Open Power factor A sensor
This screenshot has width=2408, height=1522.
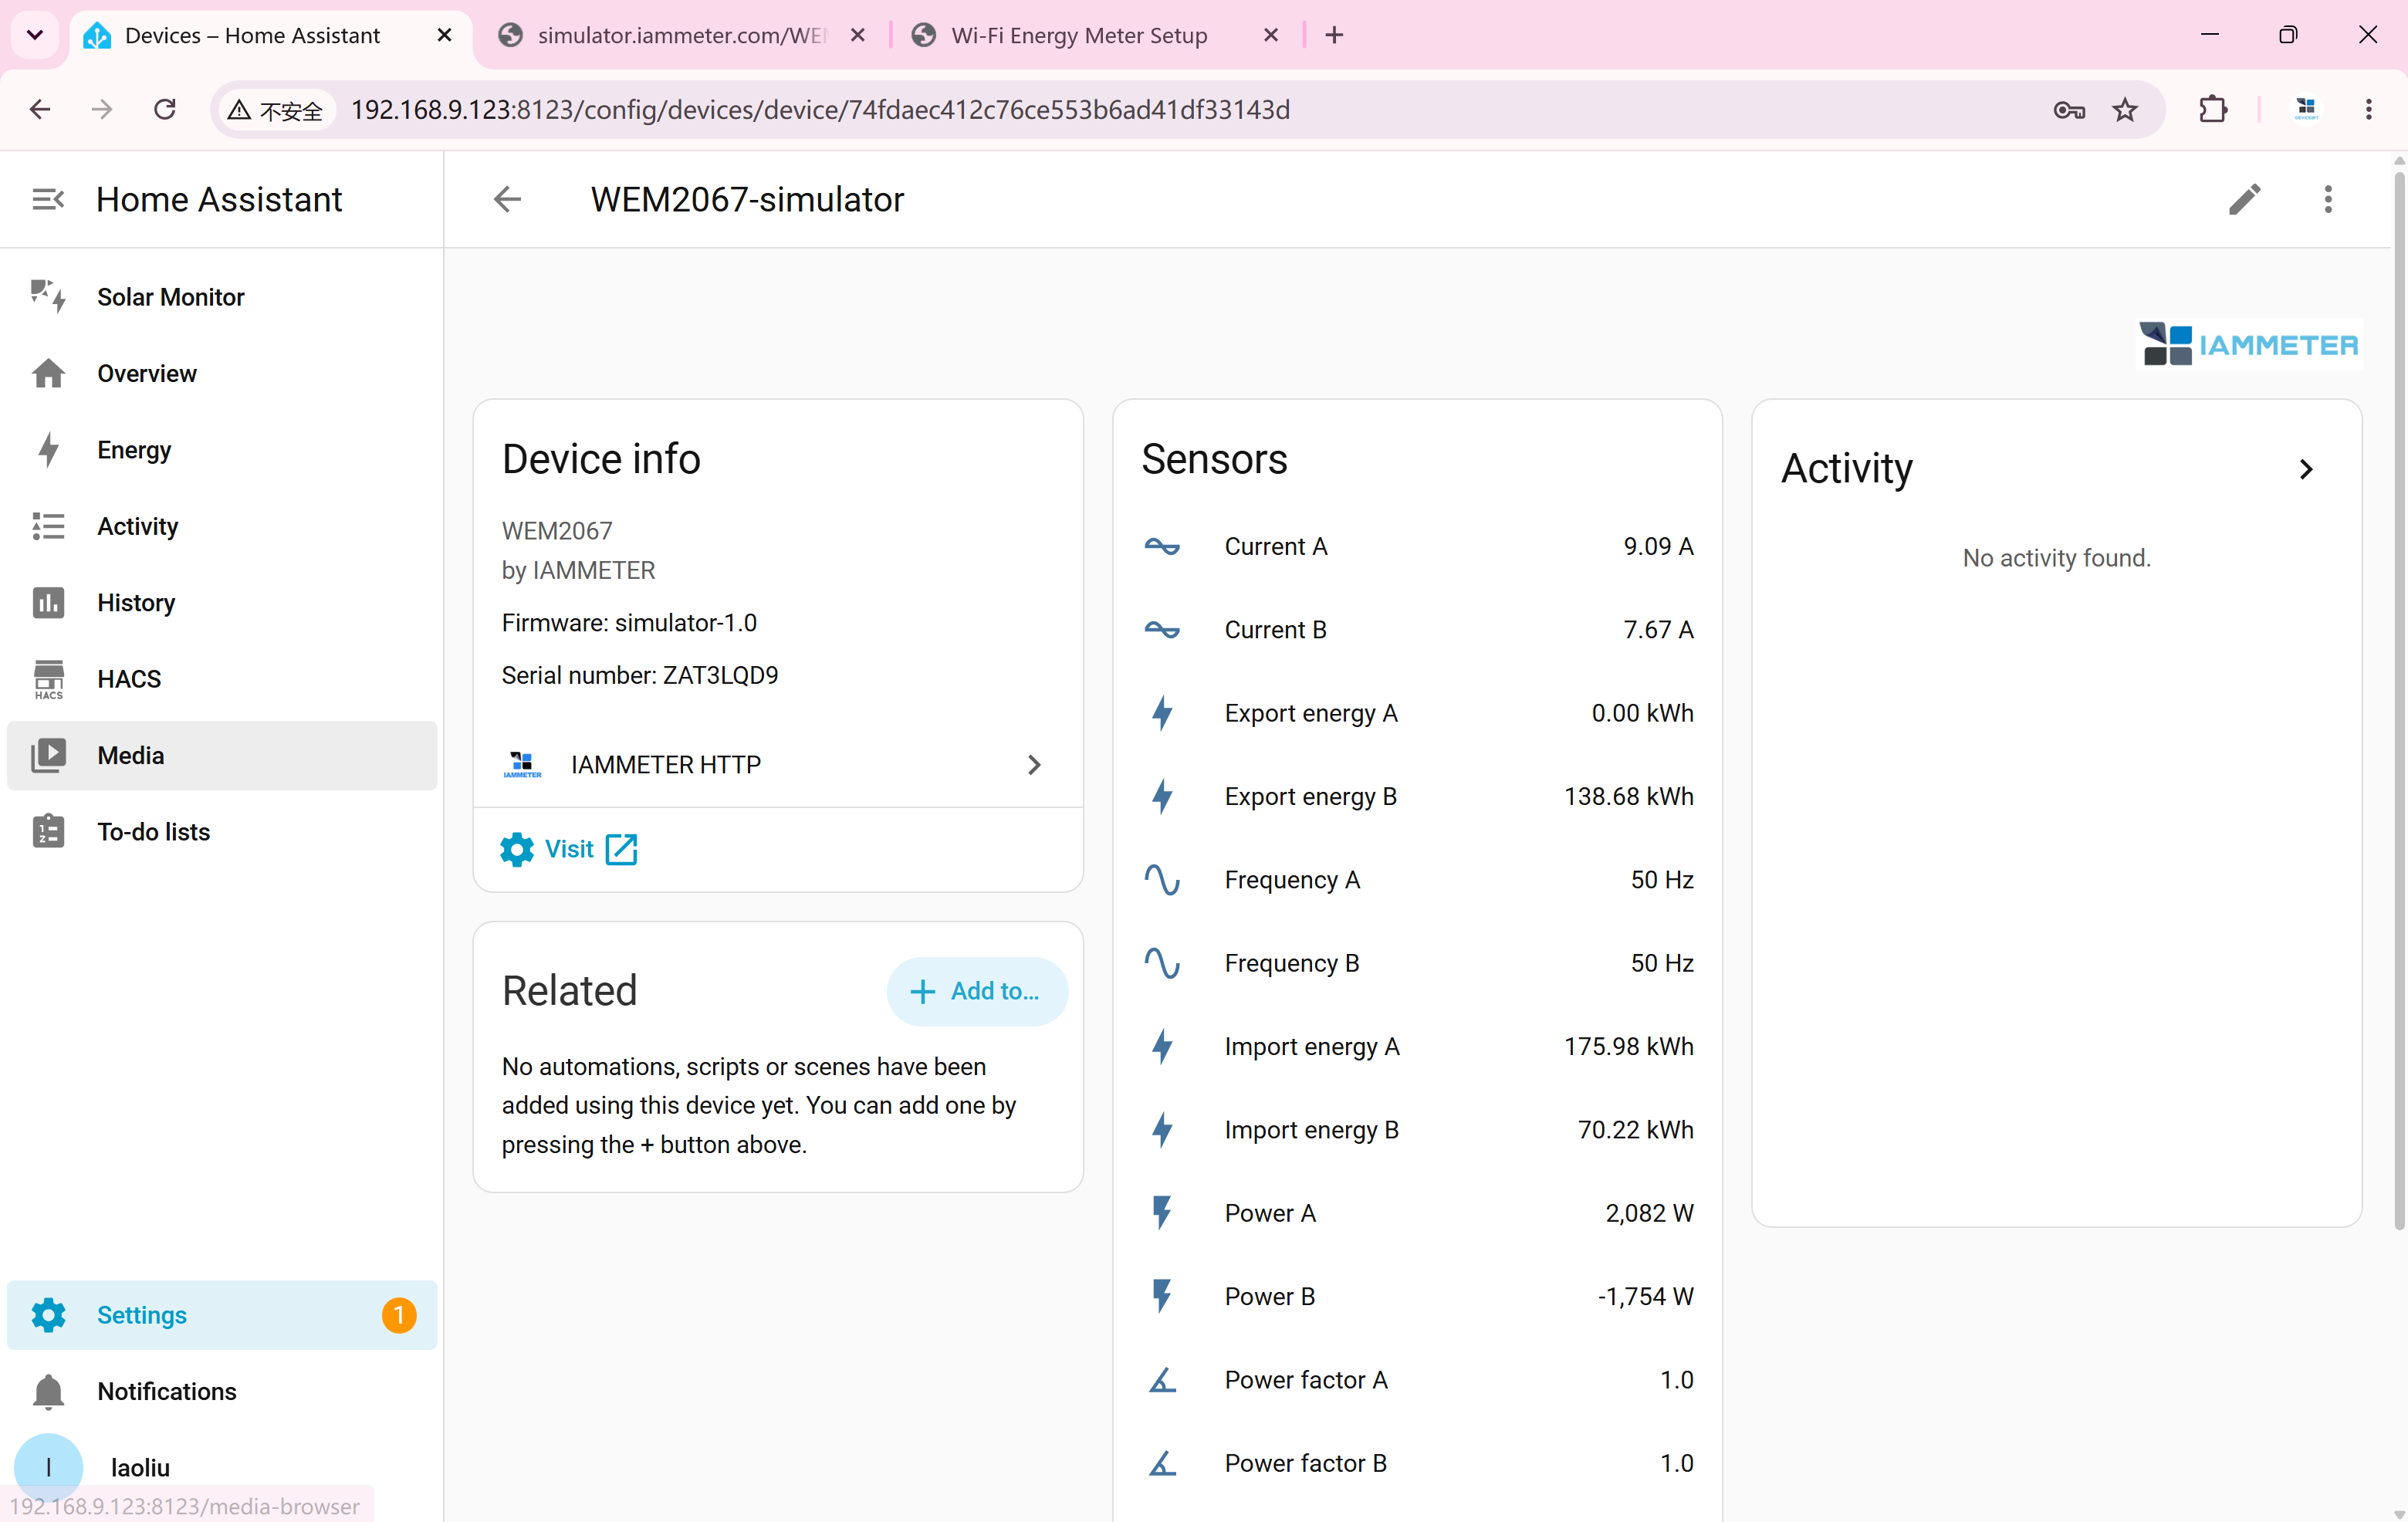(x=1417, y=1380)
